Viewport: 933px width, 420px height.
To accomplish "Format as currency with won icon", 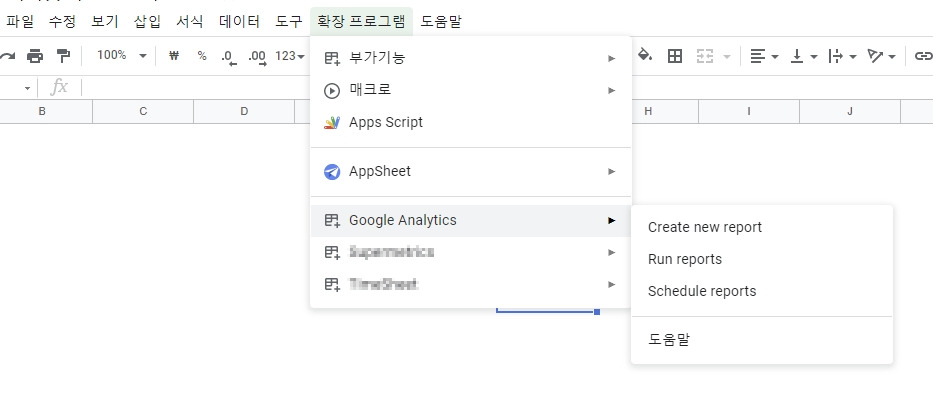I will (x=174, y=56).
